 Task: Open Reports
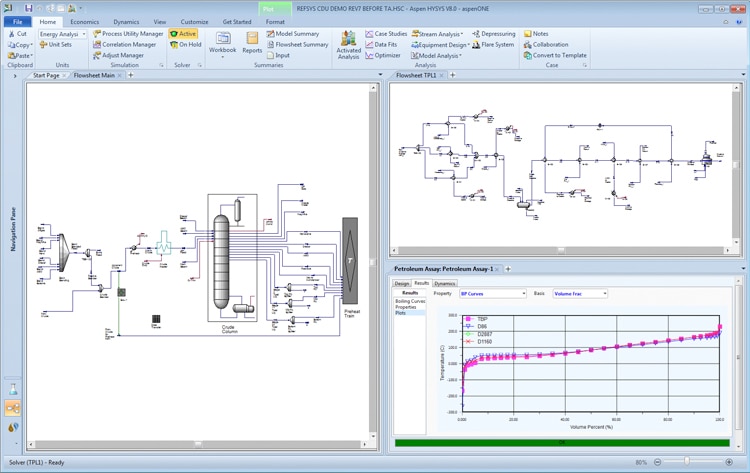(252, 43)
